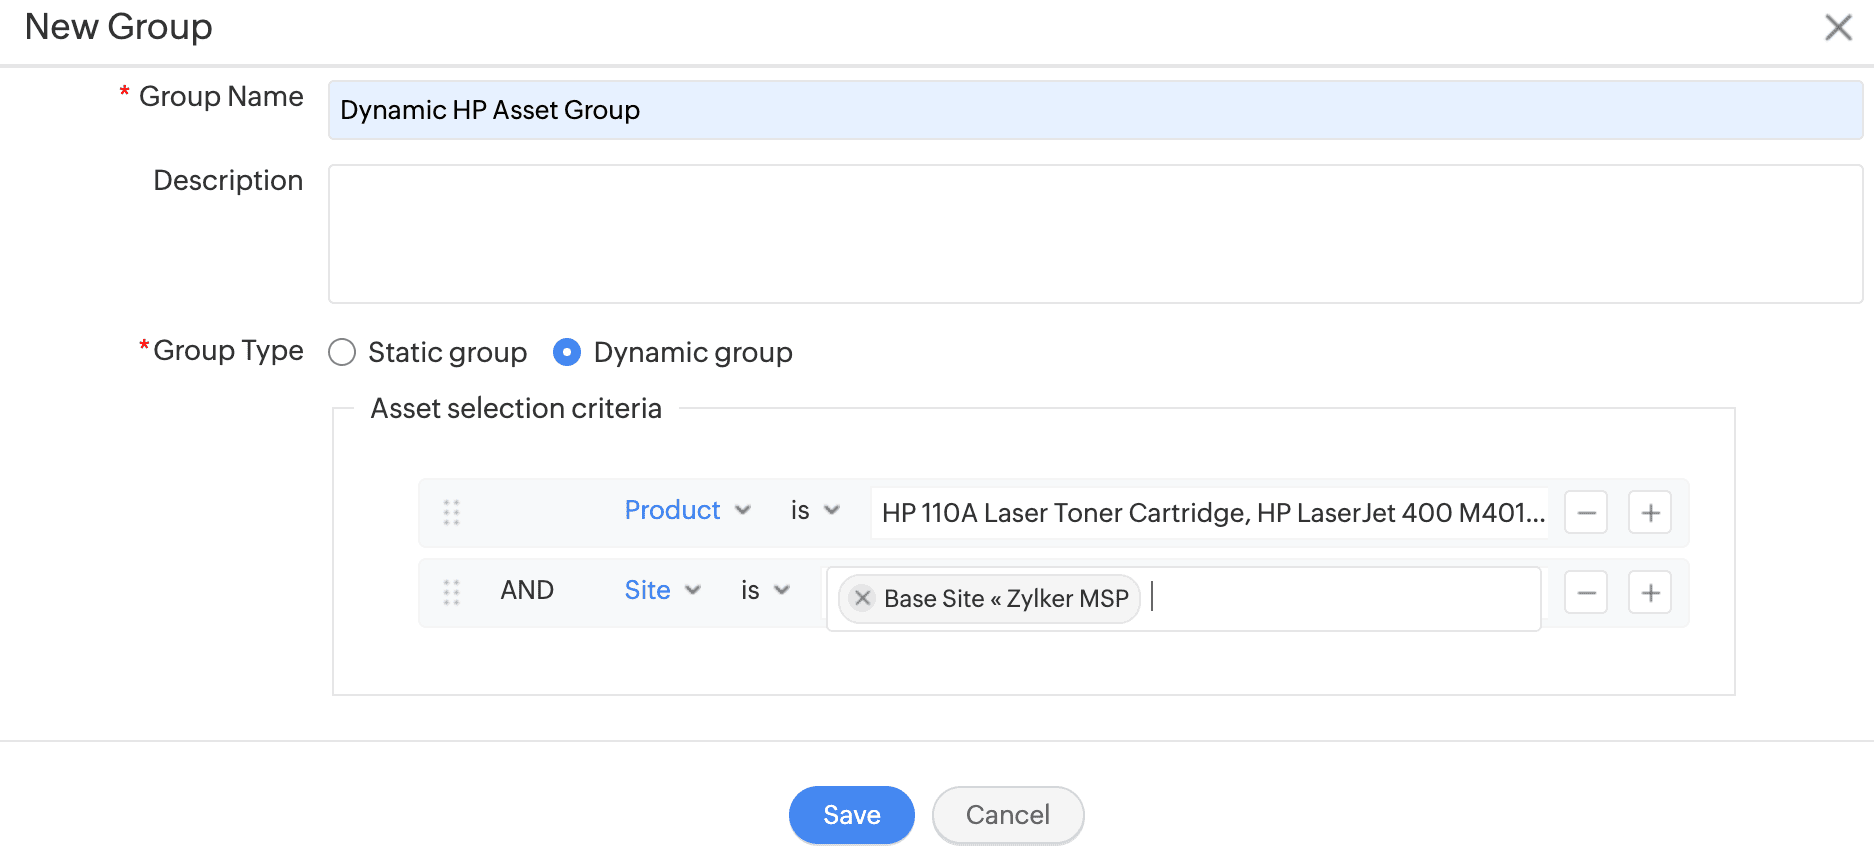Close the New Group dialog
This screenshot has height=868, width=1874.
1838,27
